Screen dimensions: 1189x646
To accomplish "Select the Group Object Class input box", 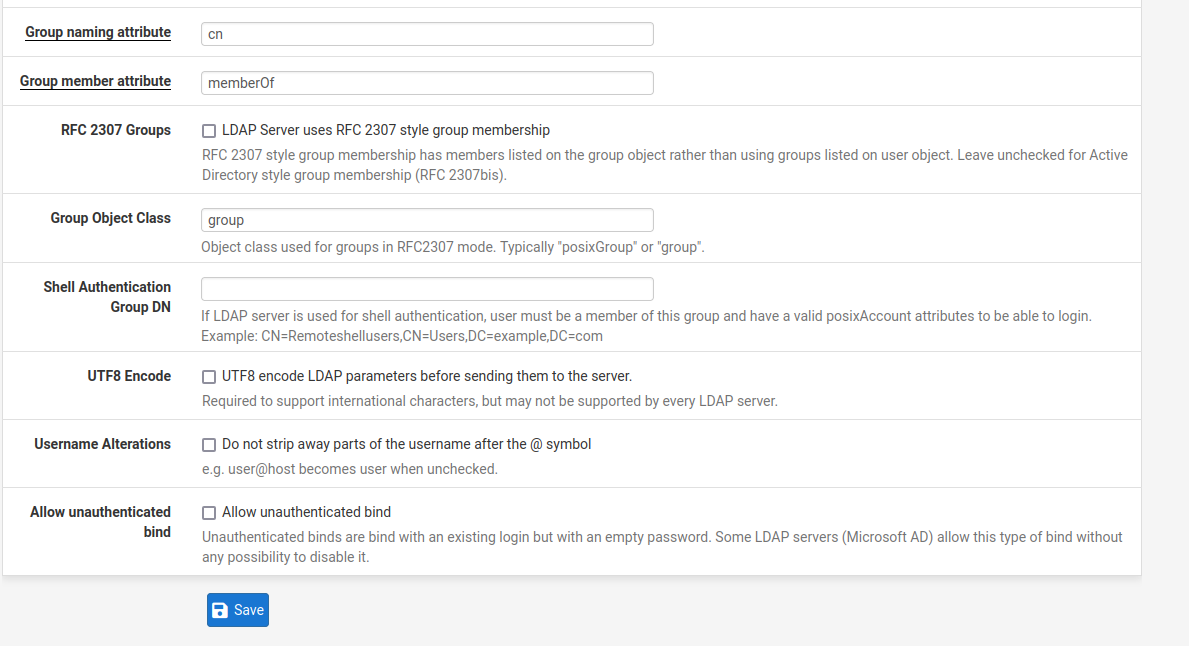I will (427, 220).
